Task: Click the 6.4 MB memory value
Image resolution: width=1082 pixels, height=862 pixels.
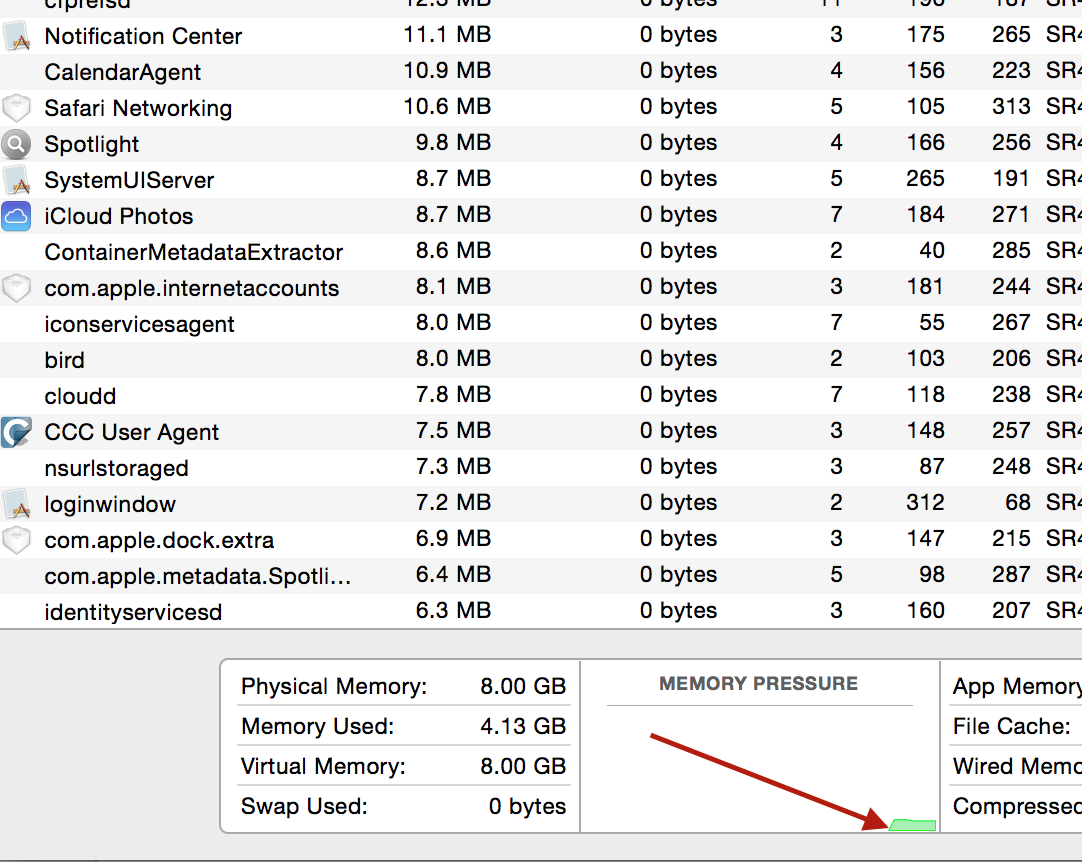Action: (x=453, y=574)
